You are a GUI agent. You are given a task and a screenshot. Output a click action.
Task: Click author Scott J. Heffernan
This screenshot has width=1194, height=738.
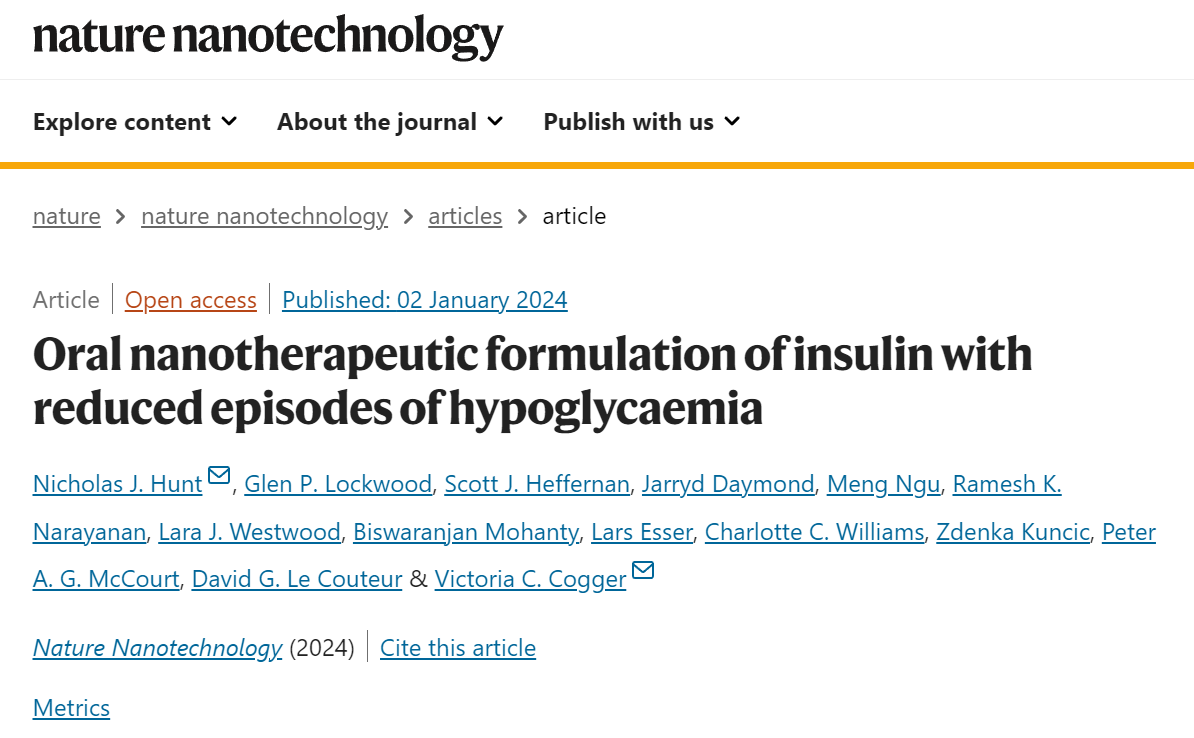tap(537, 484)
